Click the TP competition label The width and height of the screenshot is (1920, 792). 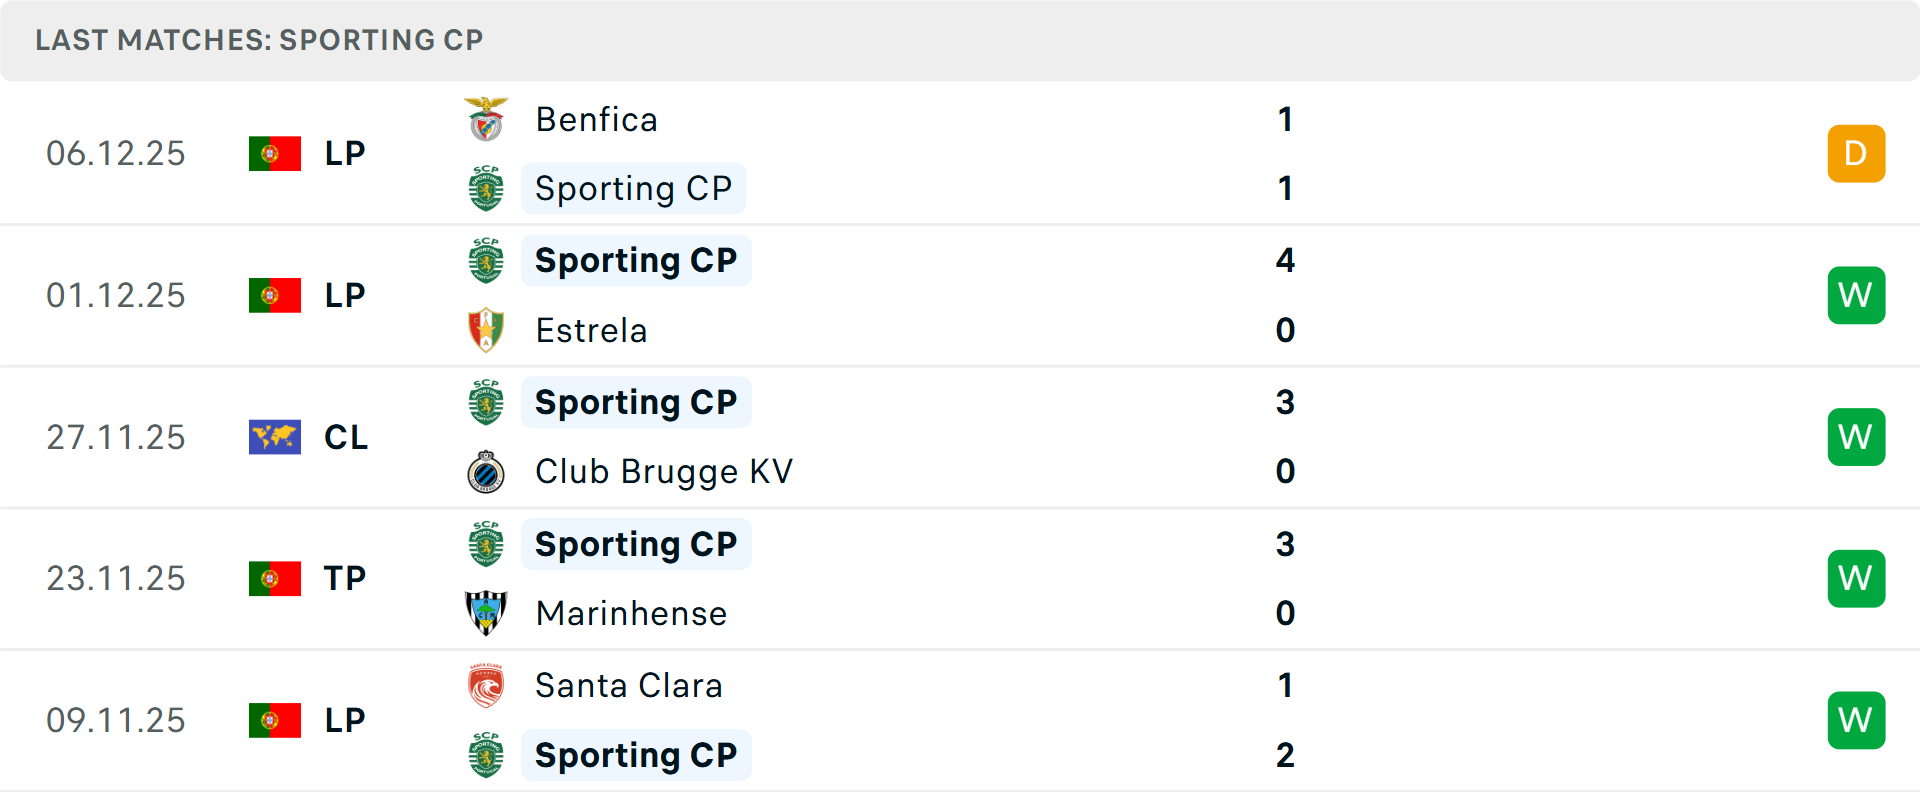point(345,579)
